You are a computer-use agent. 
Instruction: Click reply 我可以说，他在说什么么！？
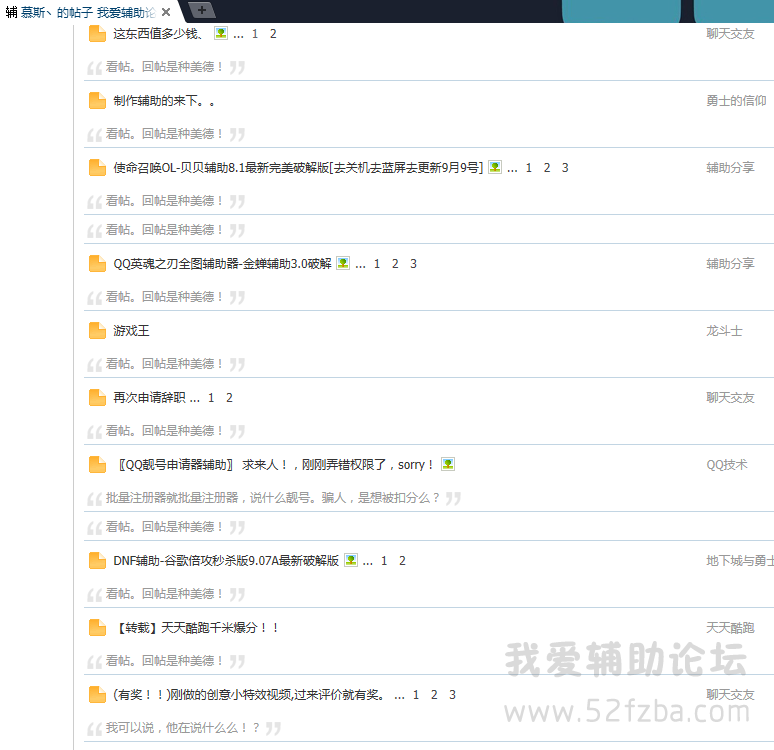[183, 728]
